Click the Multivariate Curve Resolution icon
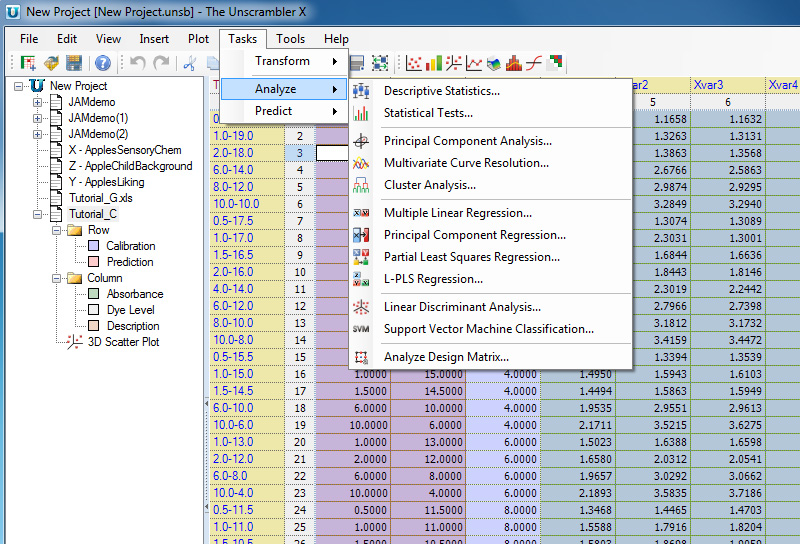 [361, 163]
